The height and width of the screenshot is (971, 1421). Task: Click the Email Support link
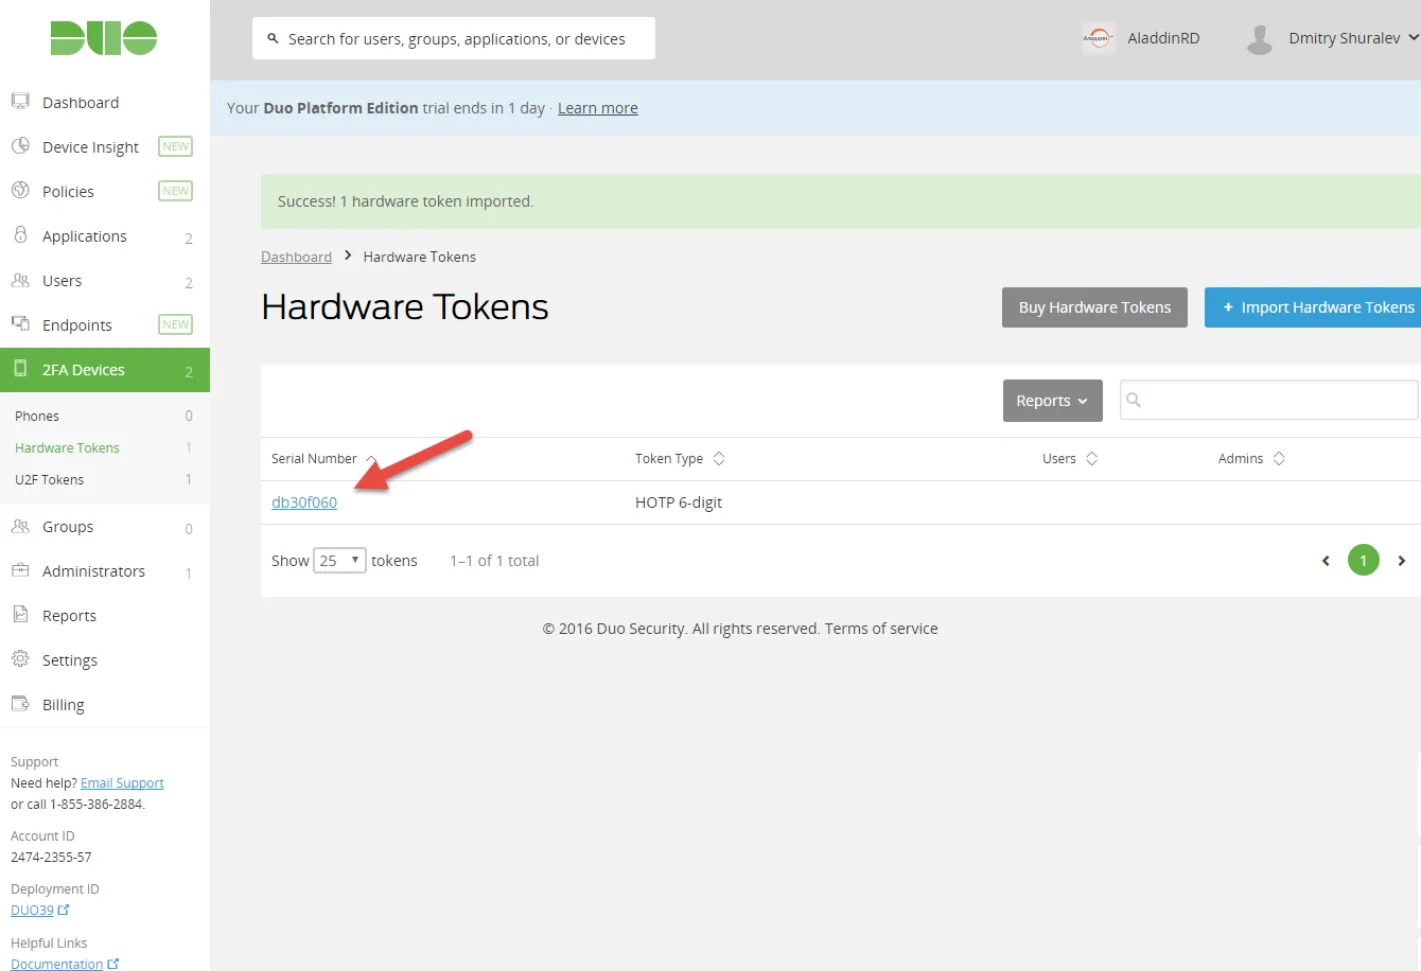(122, 783)
